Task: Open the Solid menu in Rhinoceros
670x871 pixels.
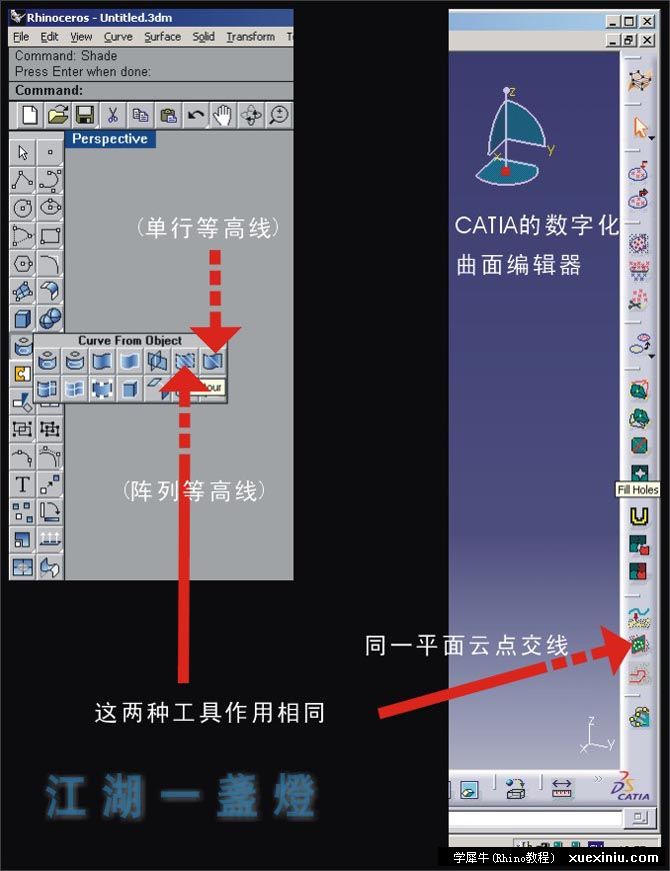Action: 203,37
